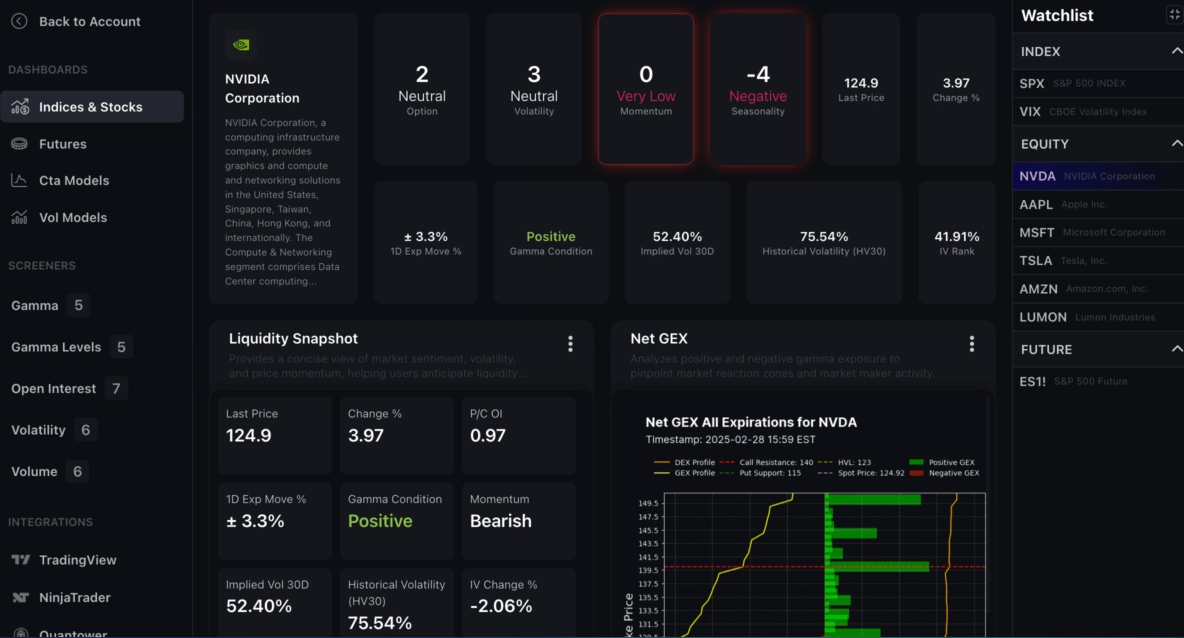Click the Net GEX chart title text
Image resolution: width=1184 pixels, height=638 pixels.
tap(751, 422)
